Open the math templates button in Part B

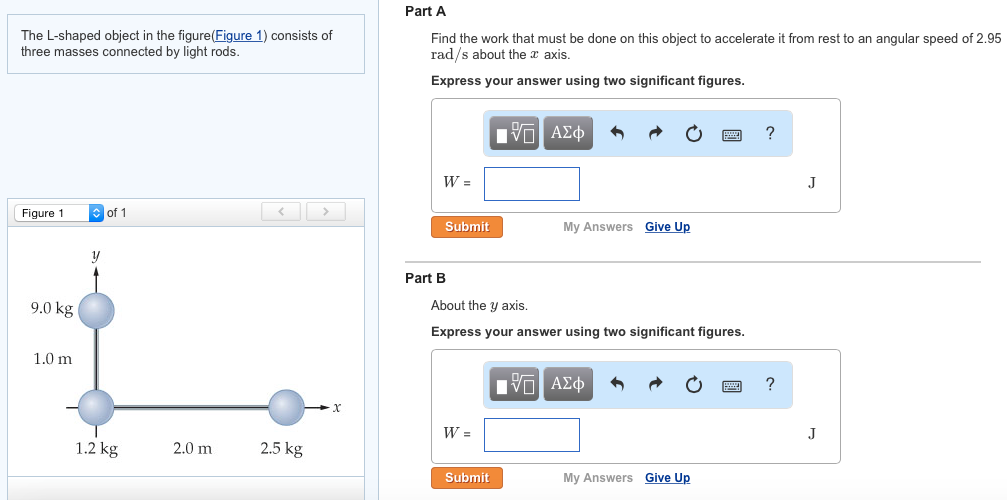click(516, 384)
